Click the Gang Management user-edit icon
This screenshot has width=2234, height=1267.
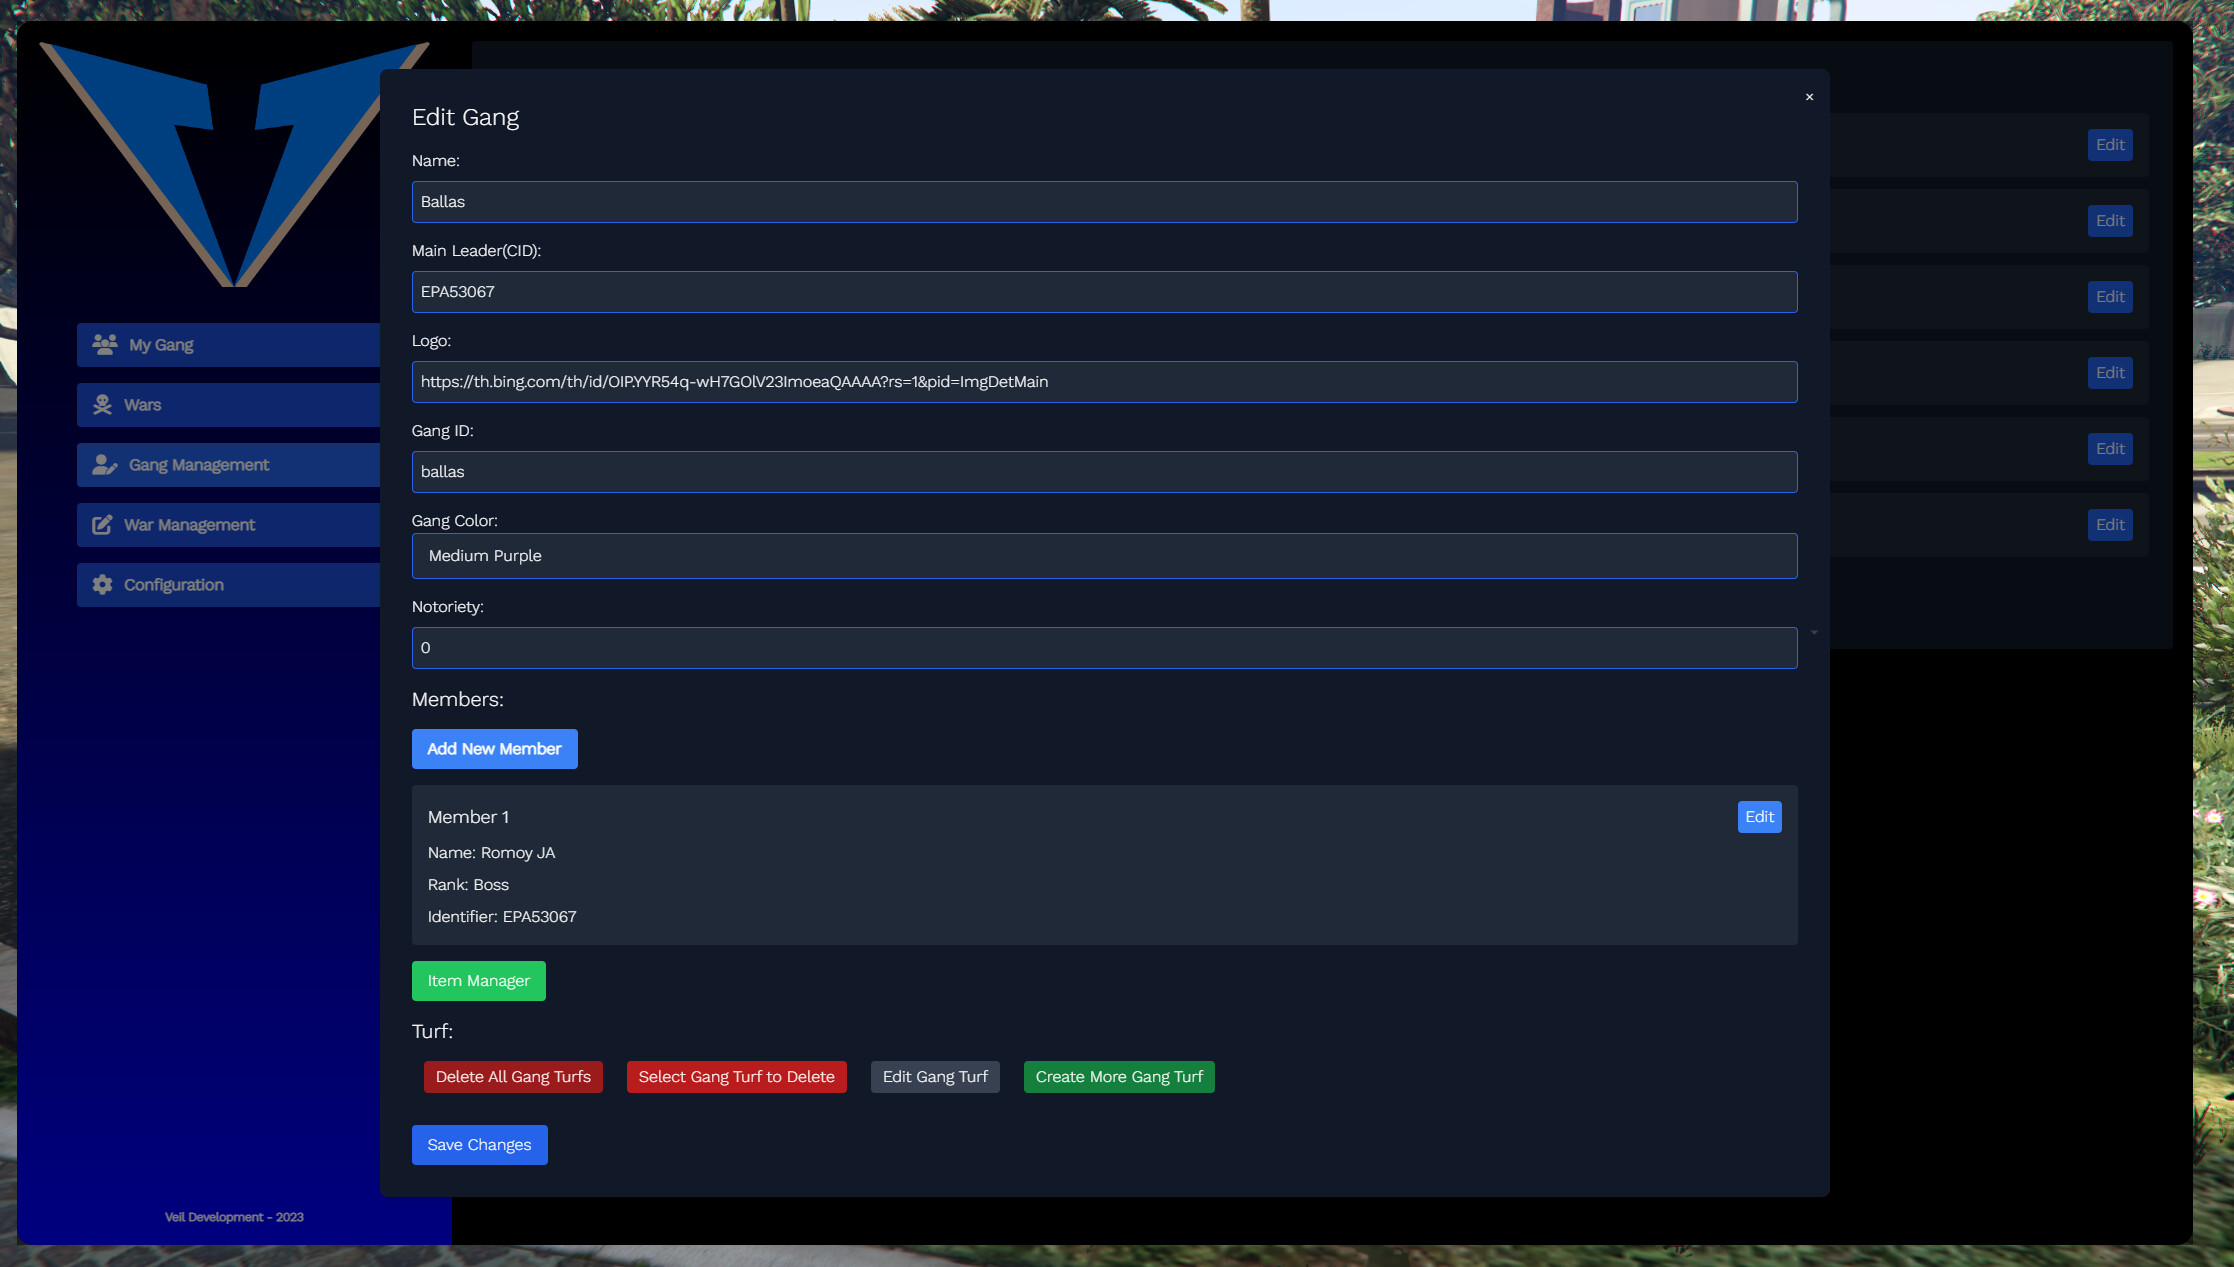tap(104, 464)
